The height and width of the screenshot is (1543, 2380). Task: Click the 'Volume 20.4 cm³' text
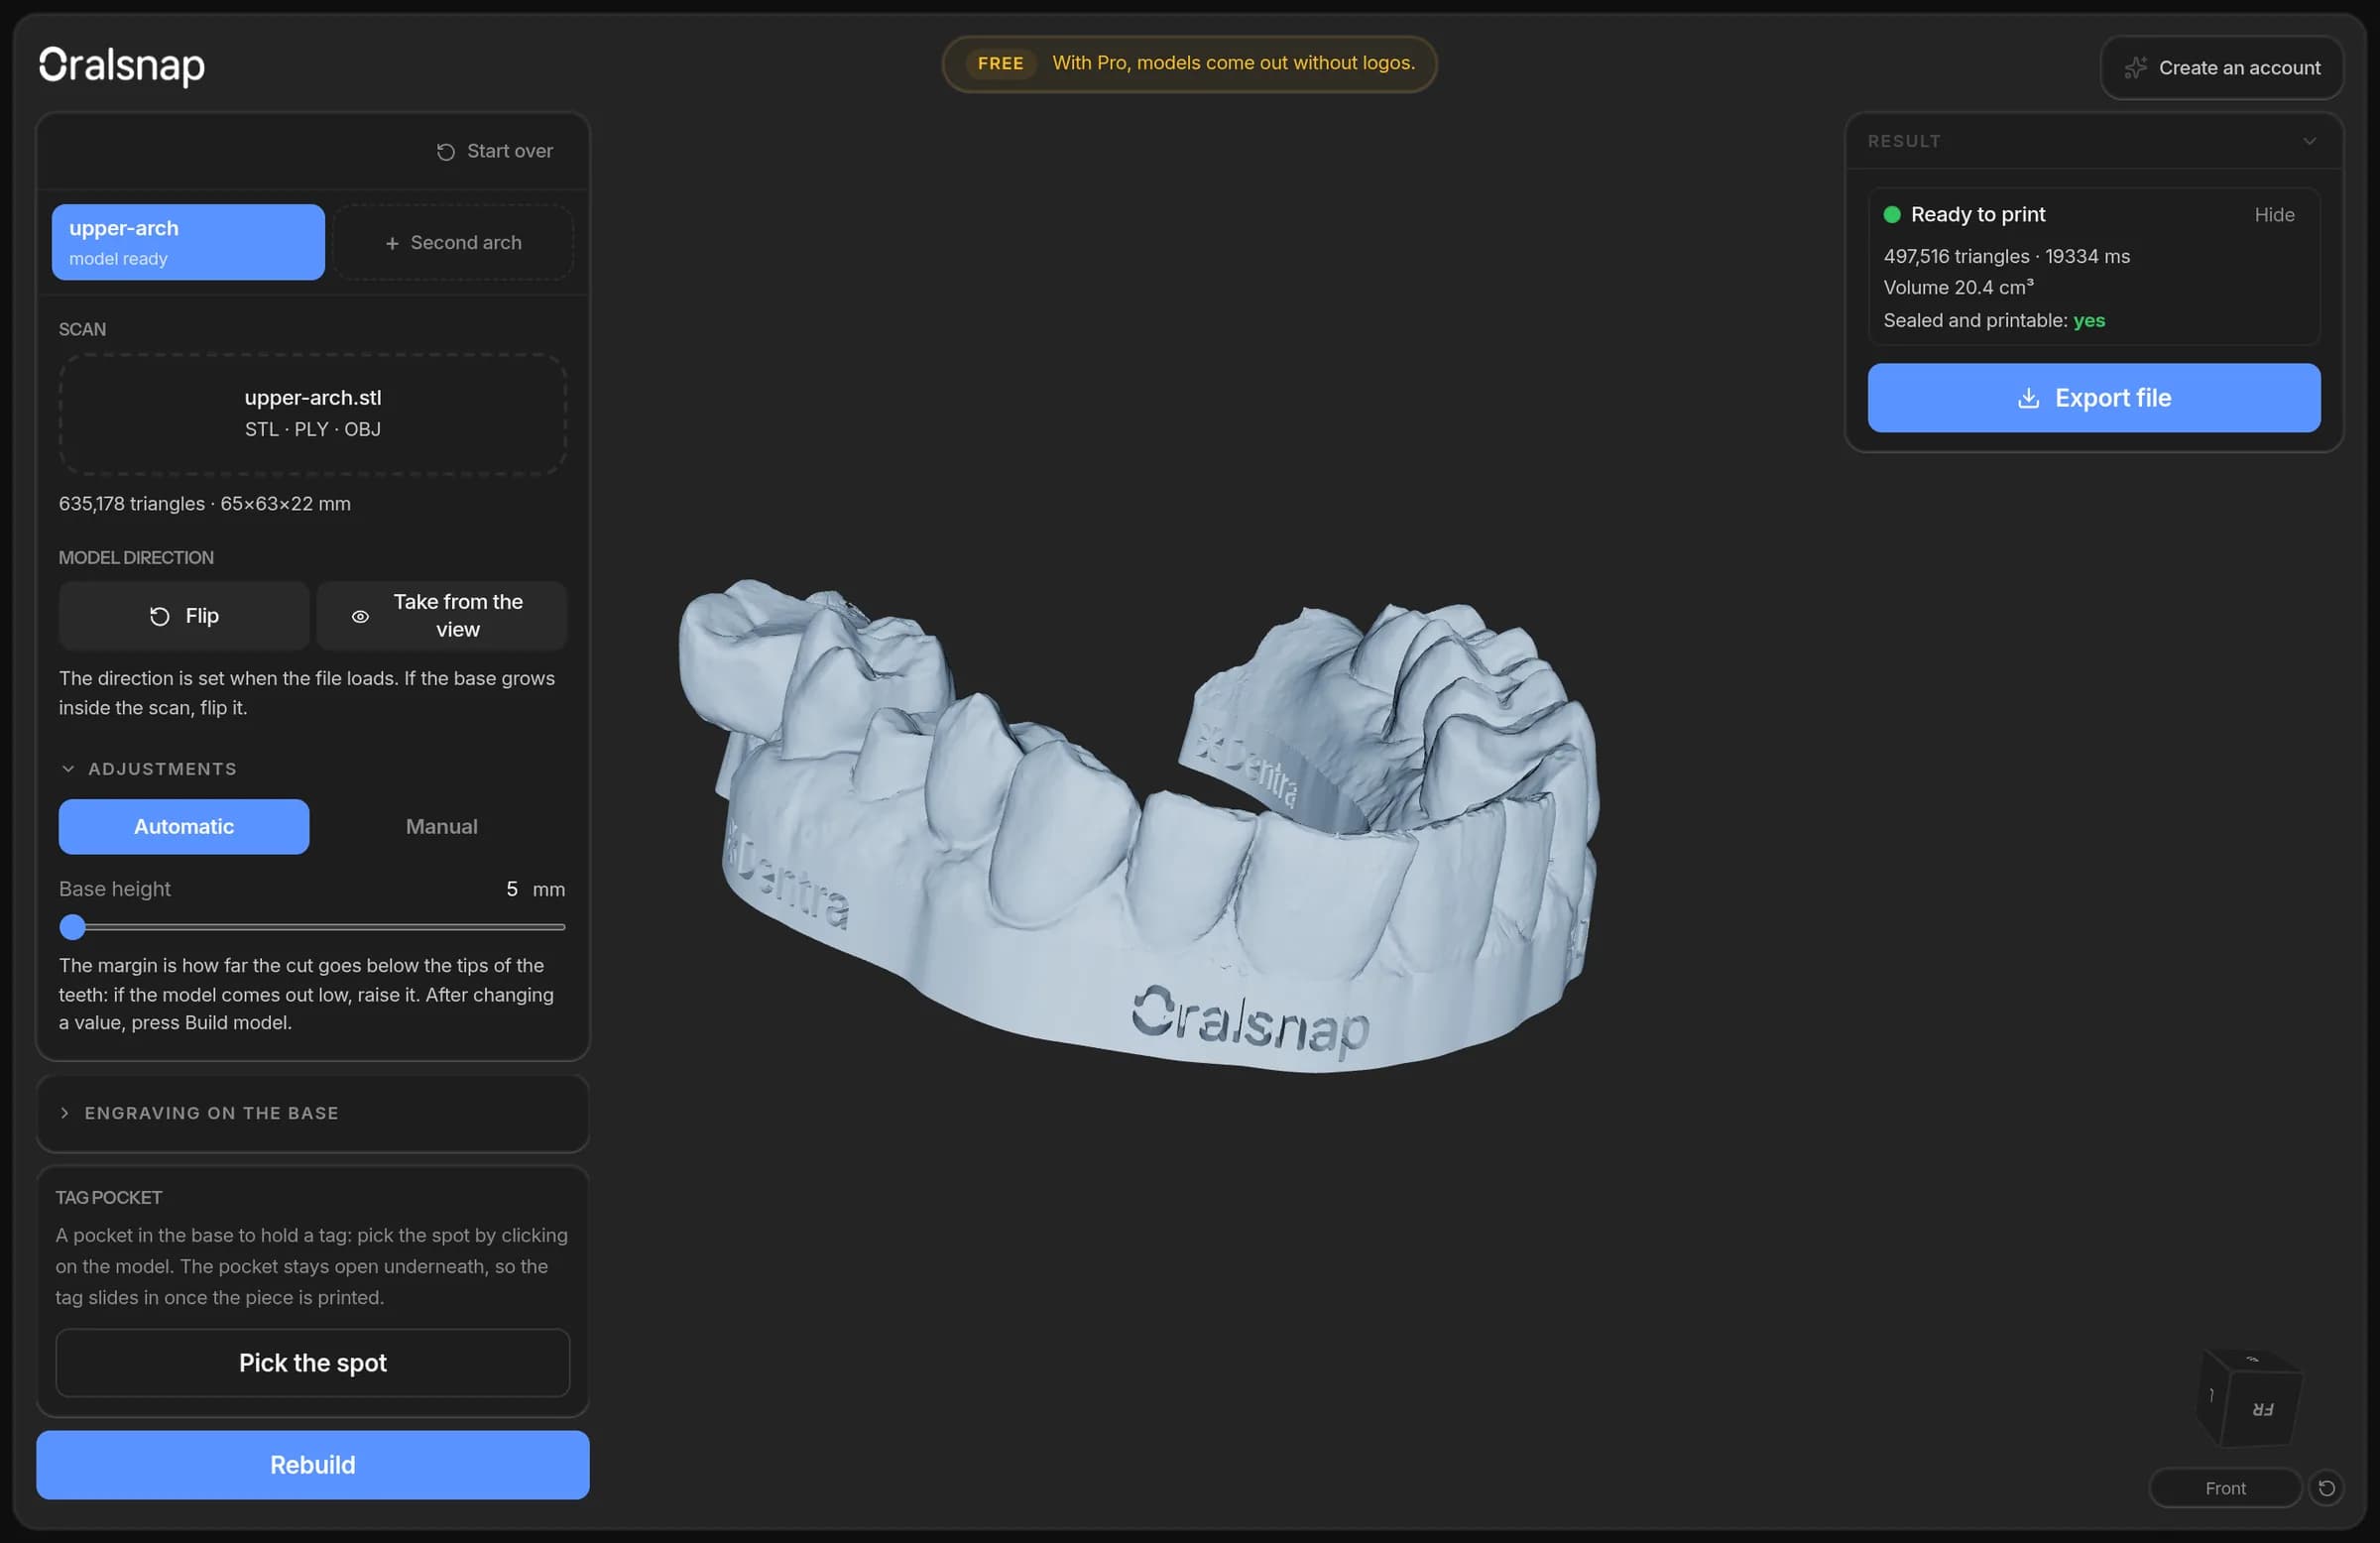coord(1958,287)
